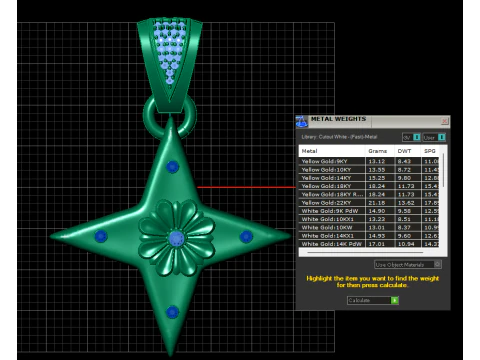The width and height of the screenshot is (480, 360).
Task: Sort by the Metal column header
Action: 332,151
